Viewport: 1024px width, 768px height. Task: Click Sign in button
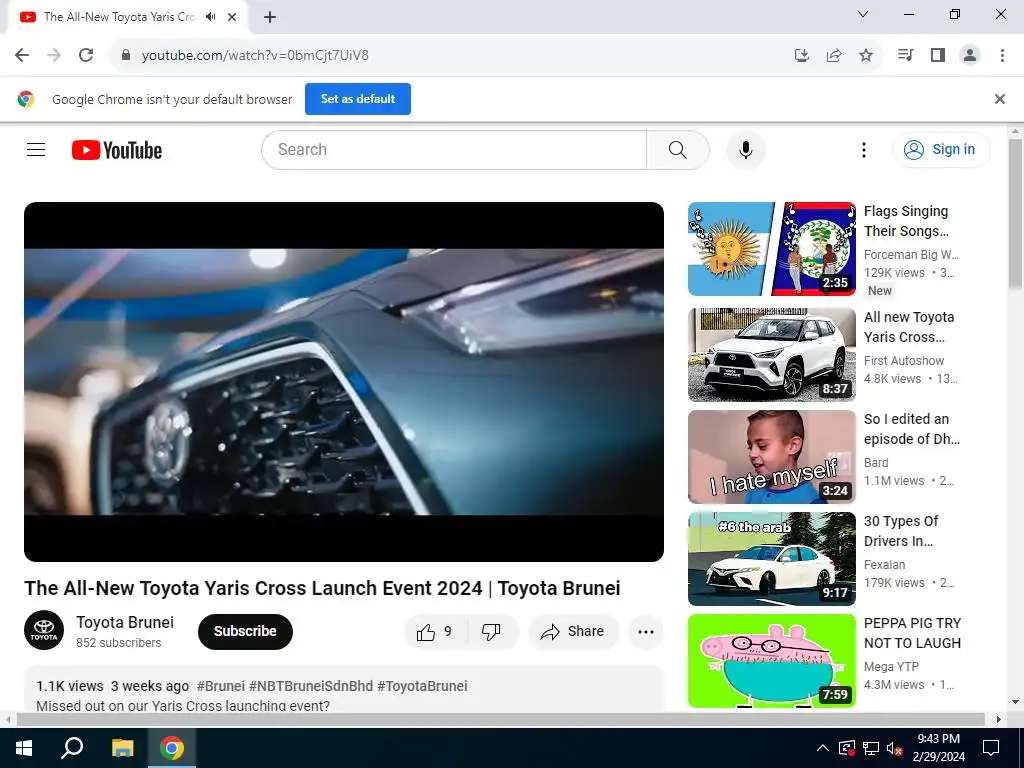pos(941,150)
